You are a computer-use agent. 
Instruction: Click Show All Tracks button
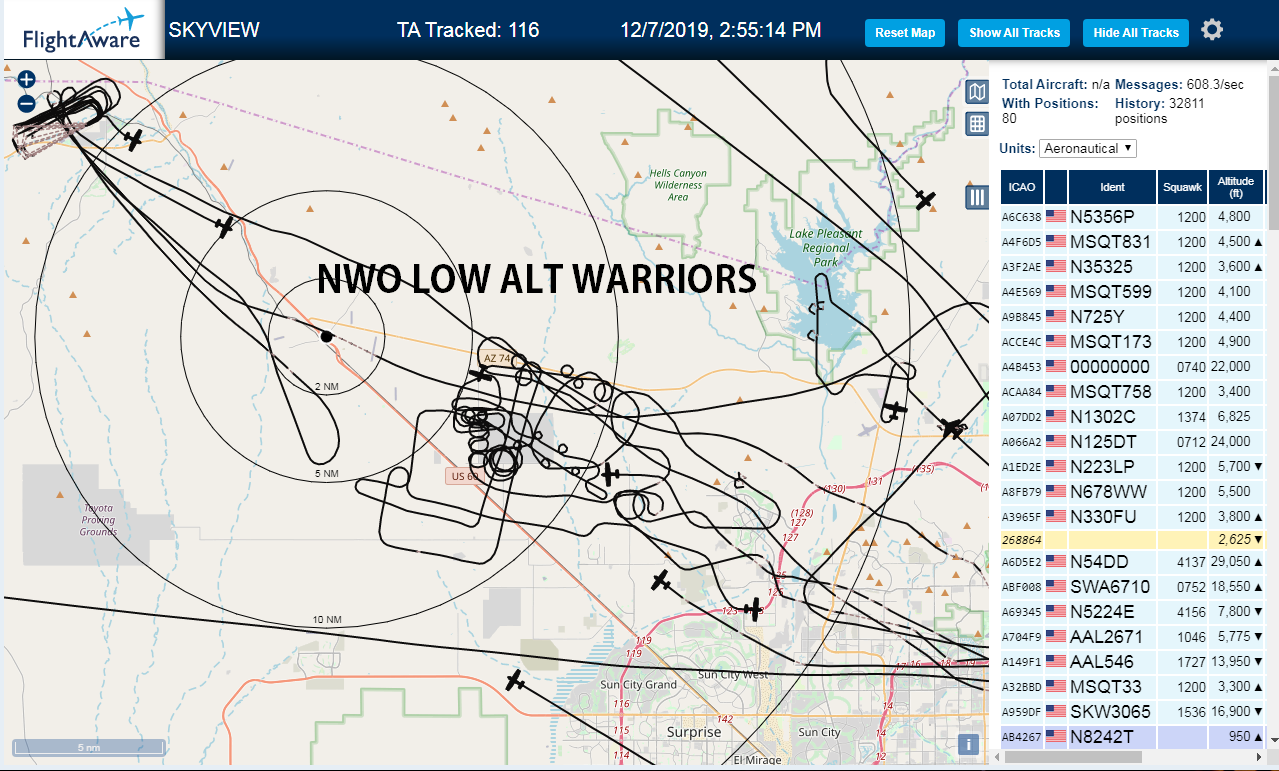click(1014, 33)
